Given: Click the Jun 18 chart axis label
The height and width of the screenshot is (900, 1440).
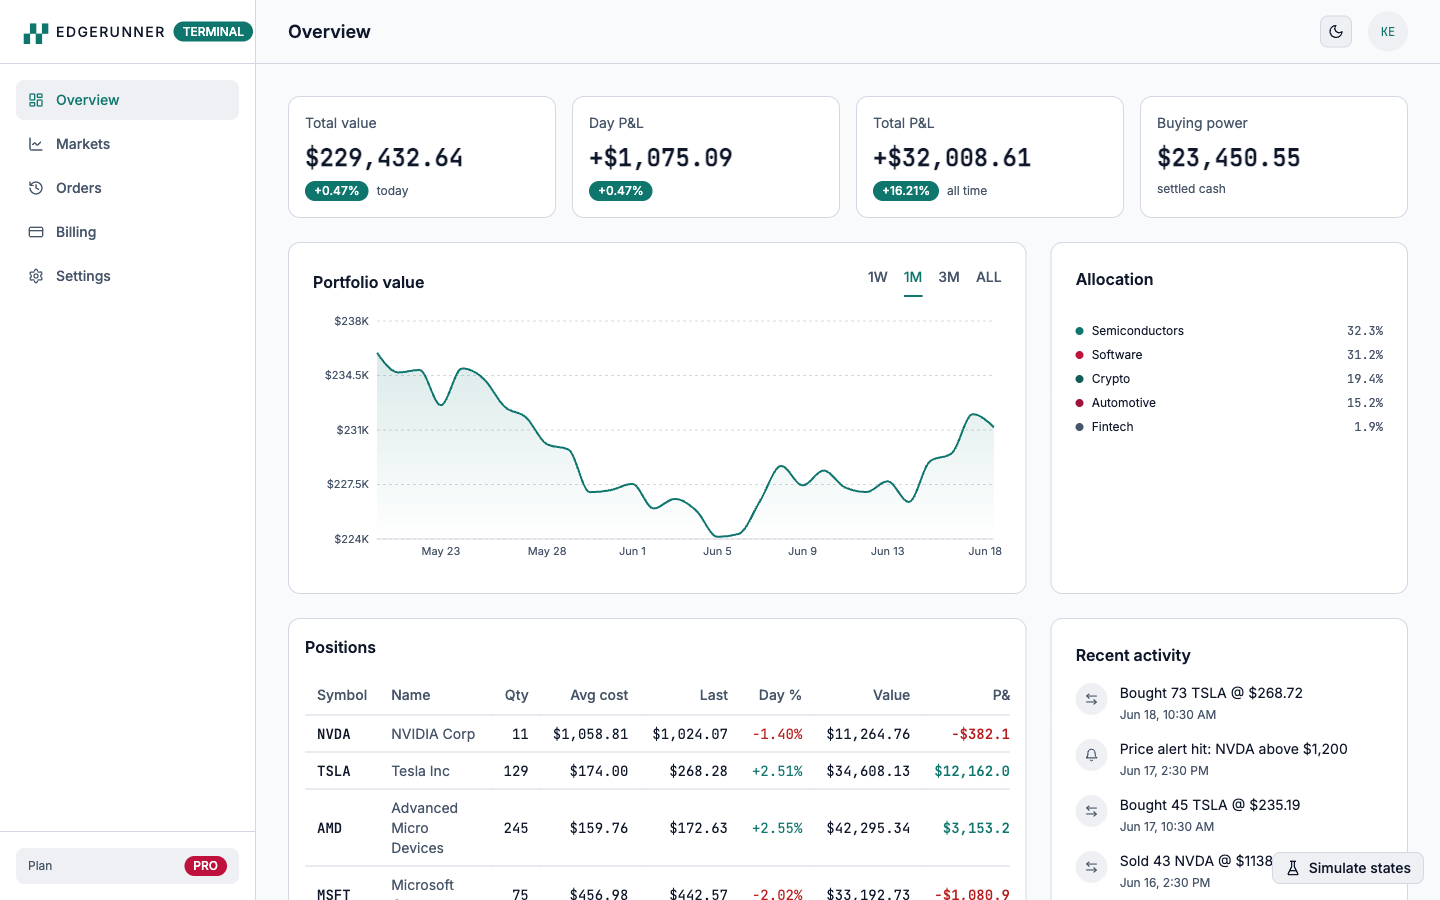Looking at the screenshot, I should pos(985,551).
